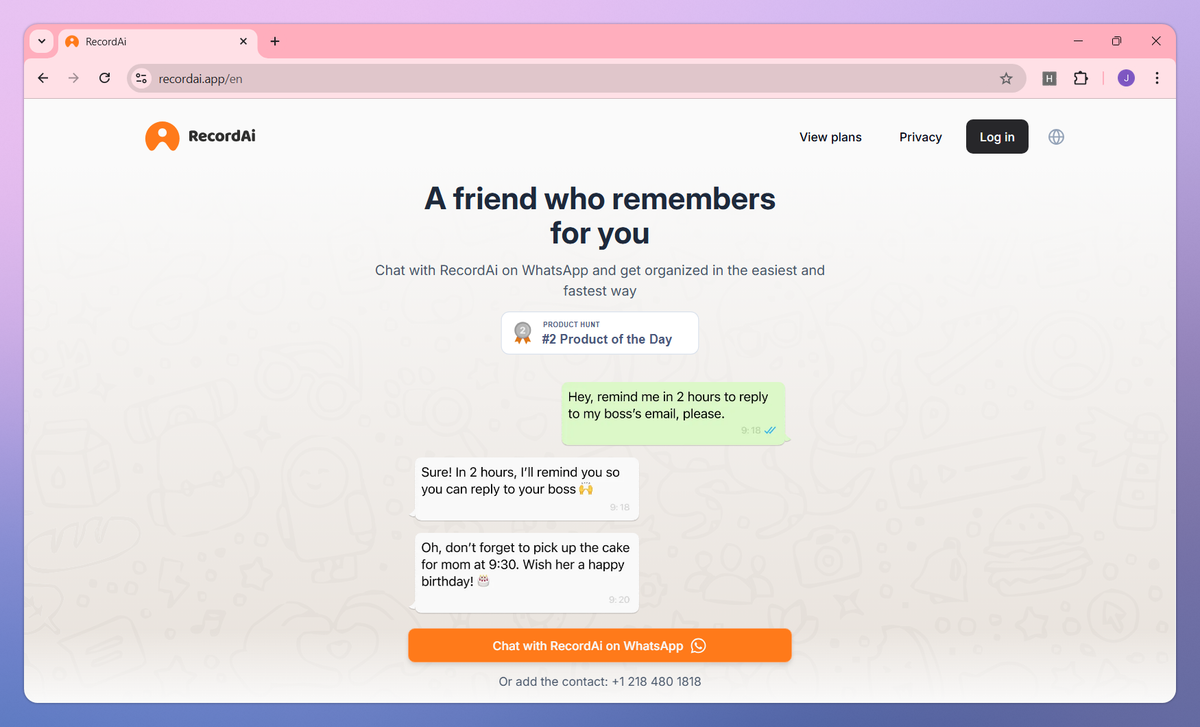Click the browser forward arrow
Image resolution: width=1200 pixels, height=727 pixels.
[x=73, y=78]
